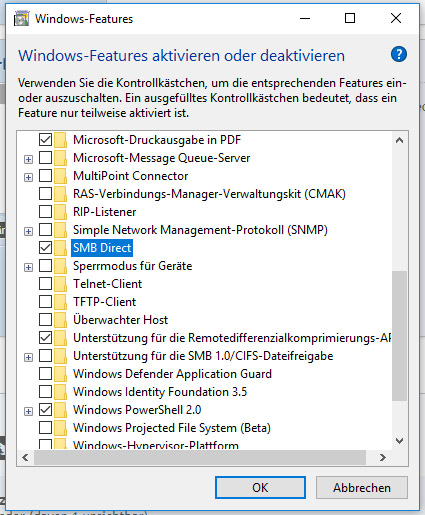Viewport: 425px width, 515px height.
Task: Confirm changes with the OK button
Action: [260, 488]
